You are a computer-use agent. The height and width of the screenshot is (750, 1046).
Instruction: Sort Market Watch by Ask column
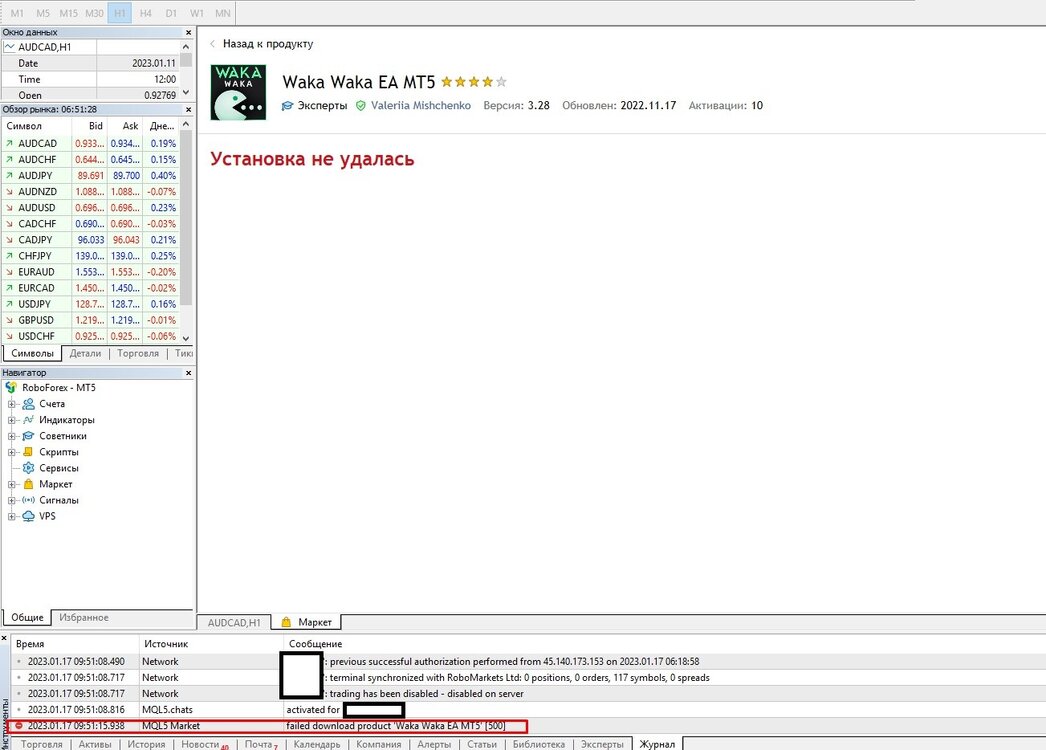coord(124,126)
